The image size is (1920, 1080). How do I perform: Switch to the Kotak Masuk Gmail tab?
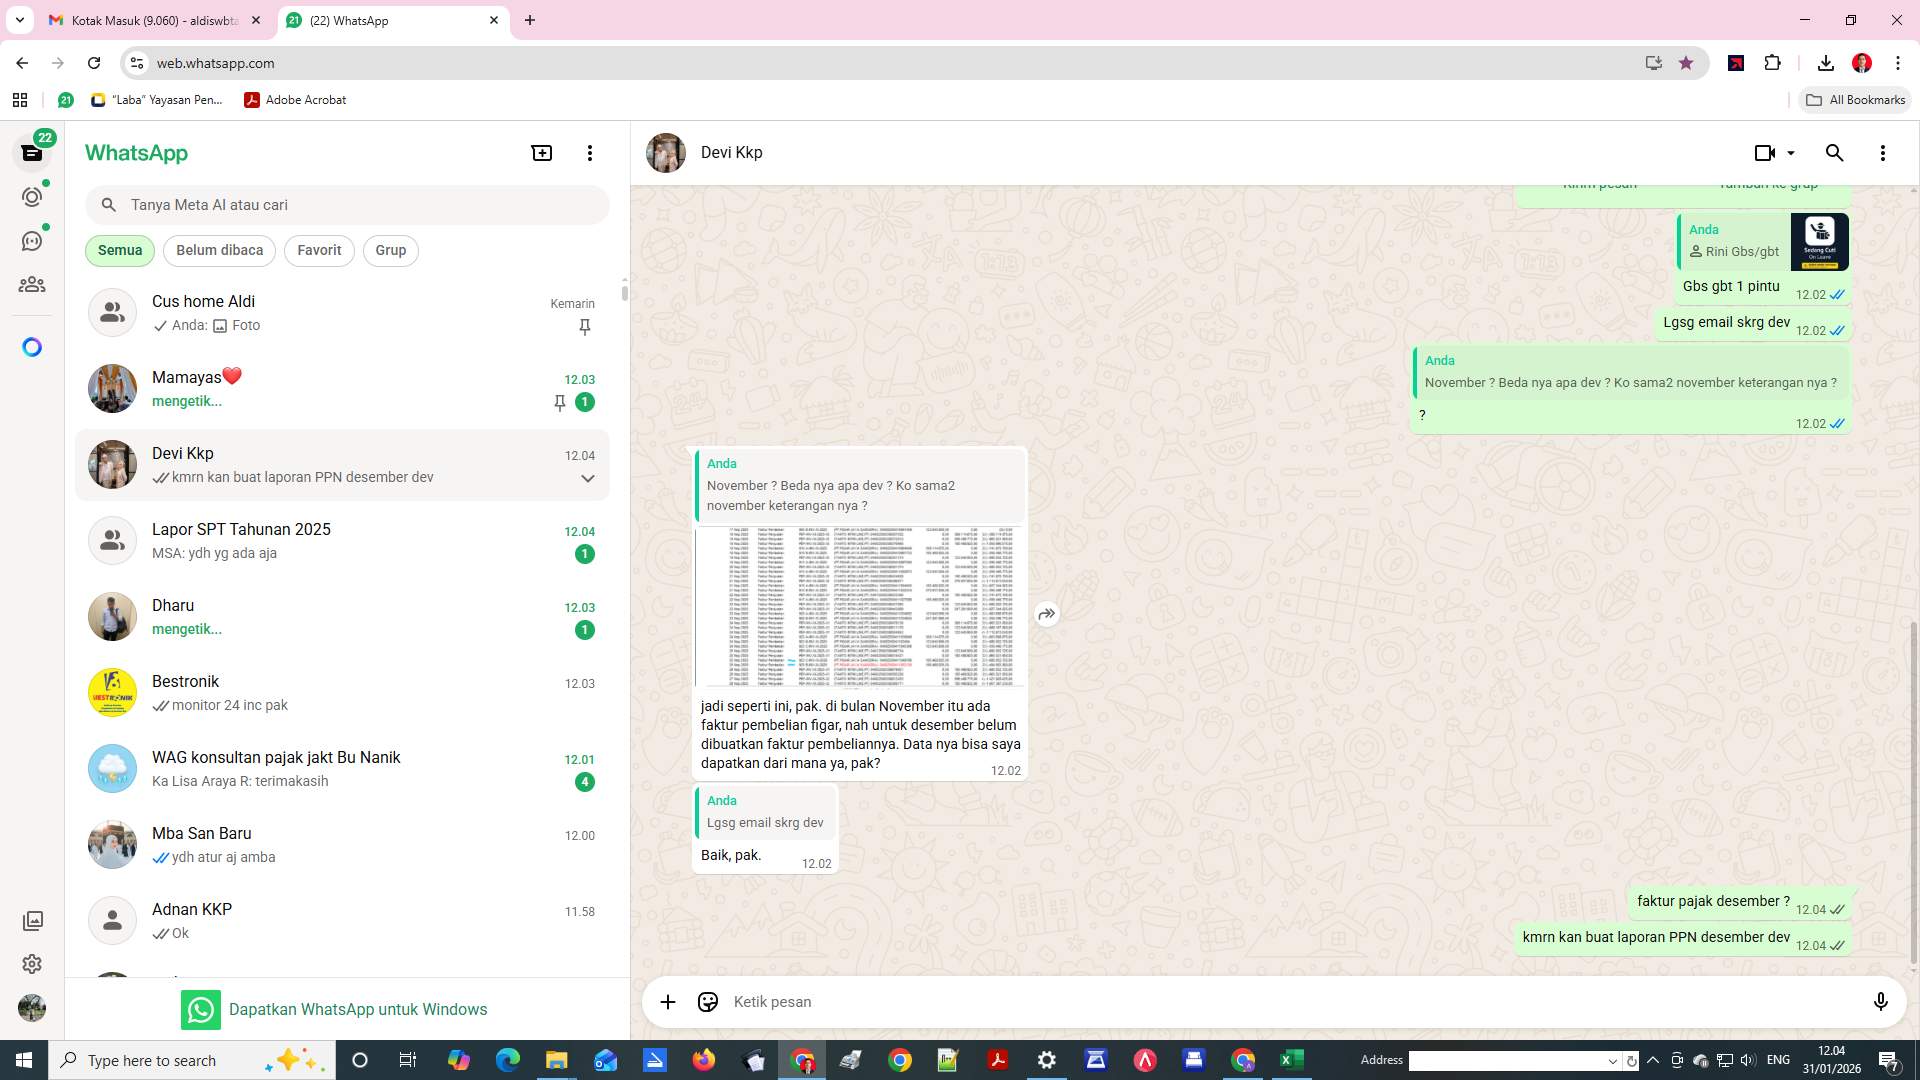150,20
